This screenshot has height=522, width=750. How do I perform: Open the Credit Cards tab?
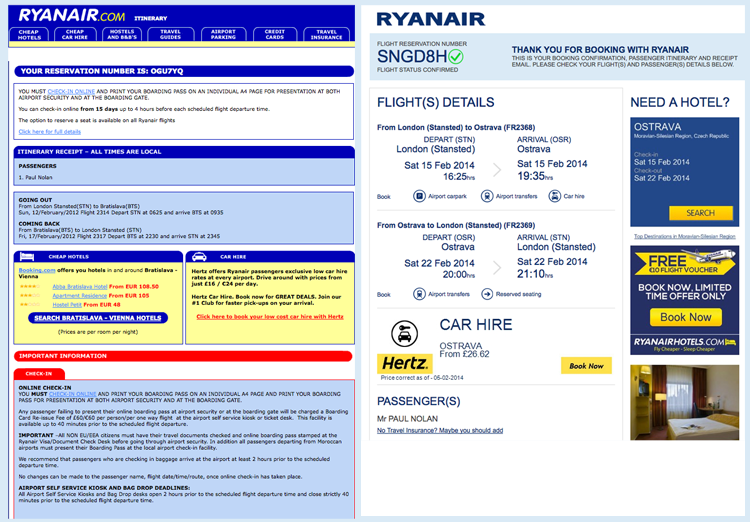click(275, 34)
